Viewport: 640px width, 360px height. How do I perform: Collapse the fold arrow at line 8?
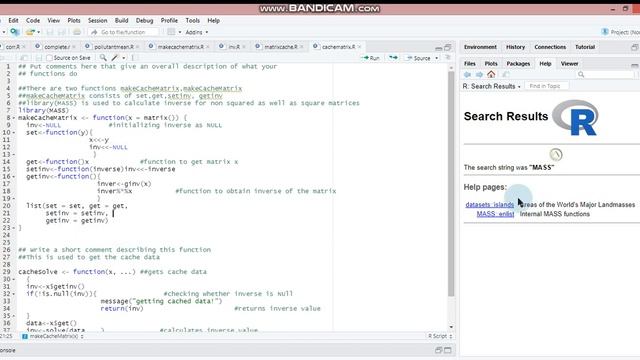tap(13, 118)
